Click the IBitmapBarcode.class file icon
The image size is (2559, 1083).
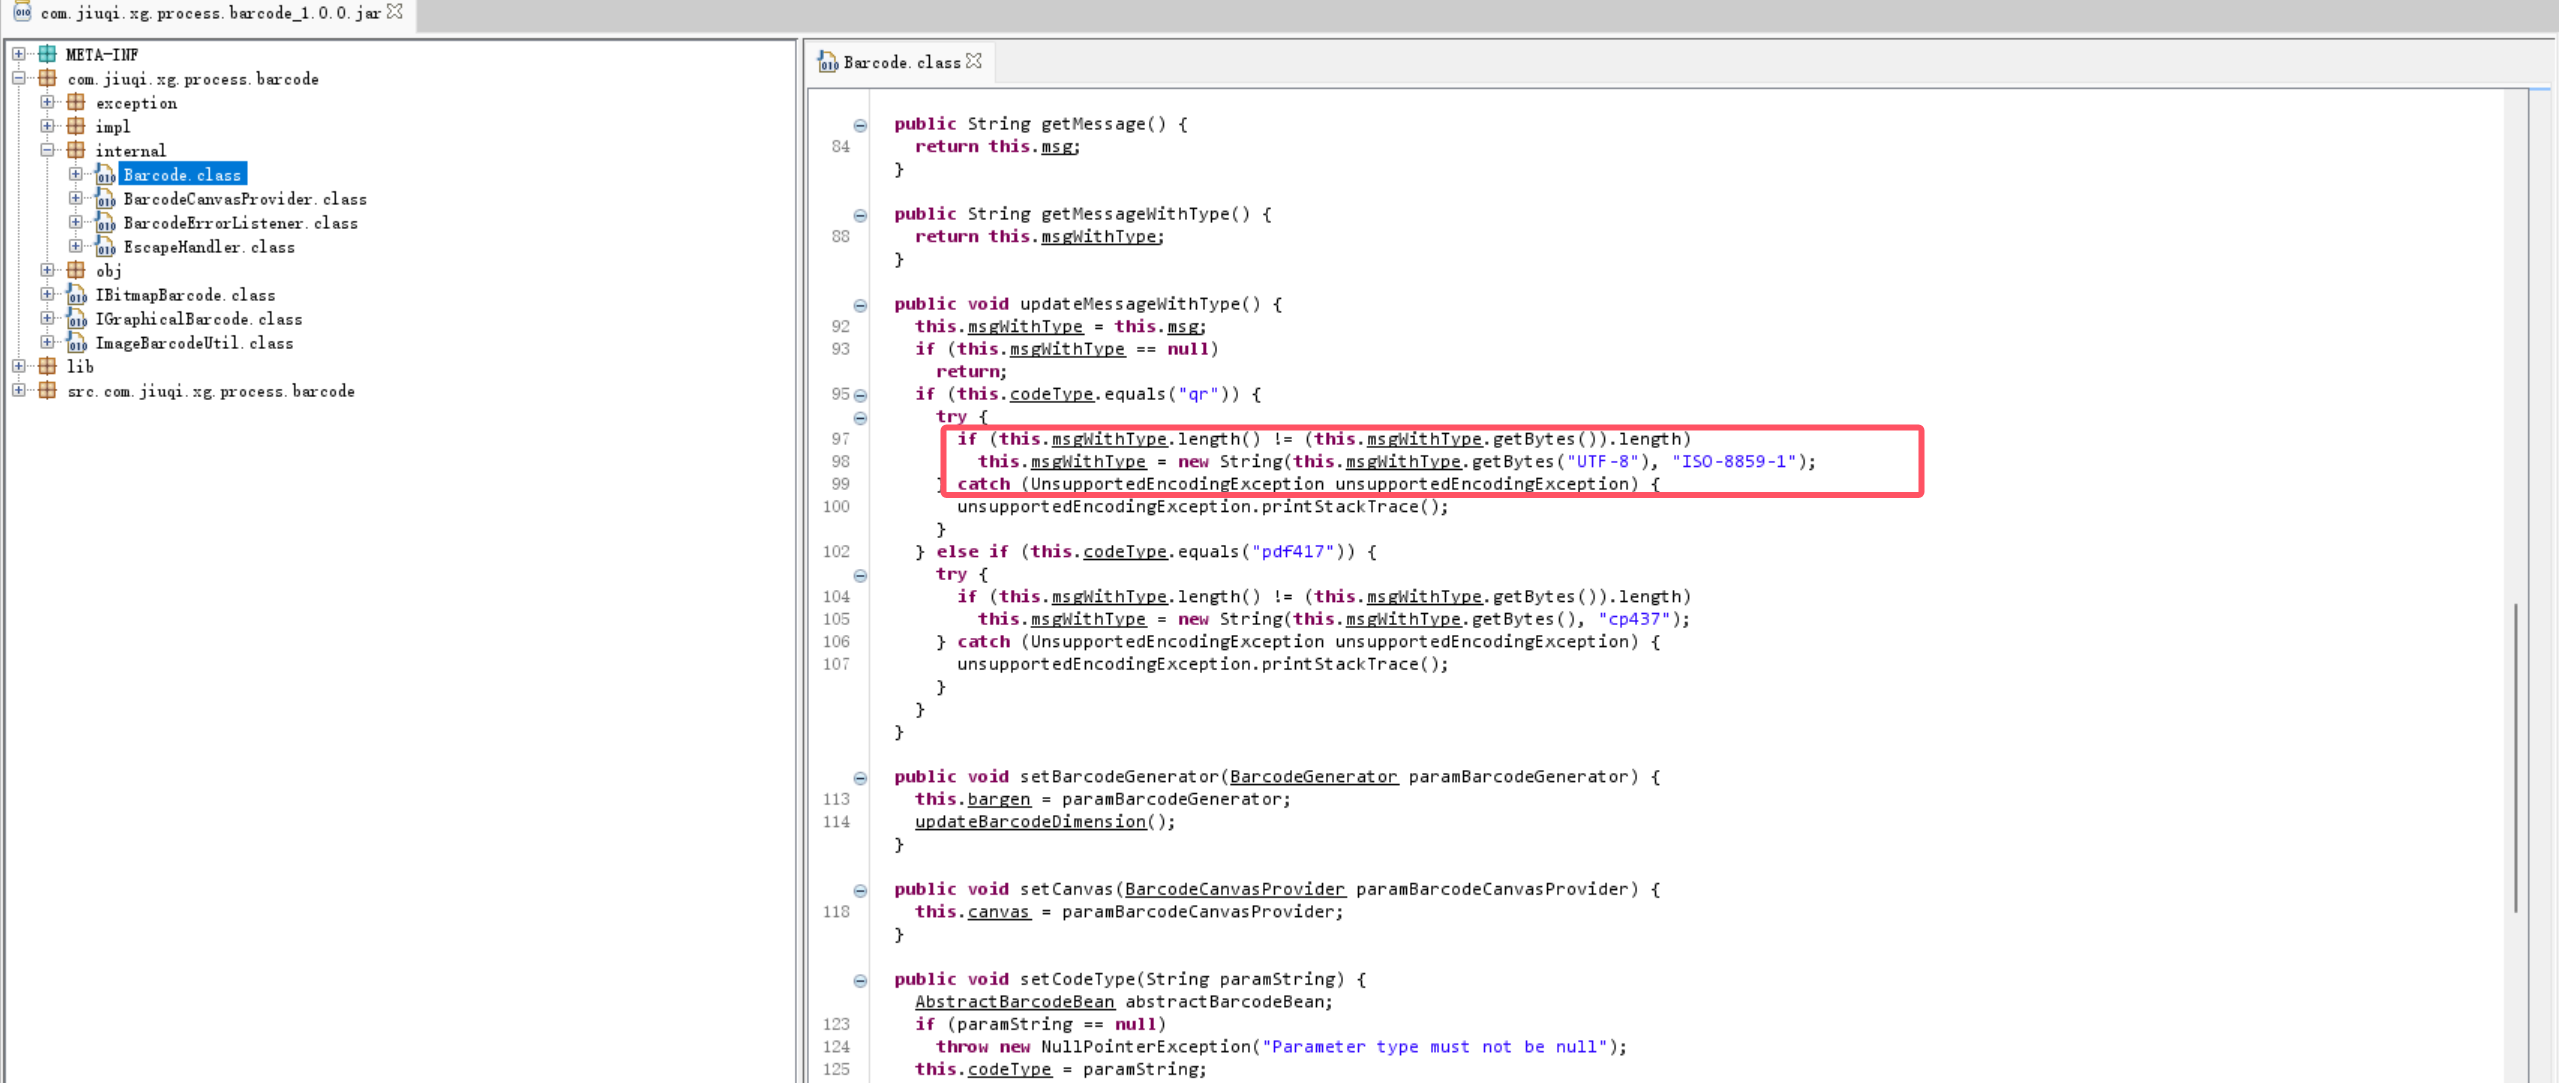(77, 294)
